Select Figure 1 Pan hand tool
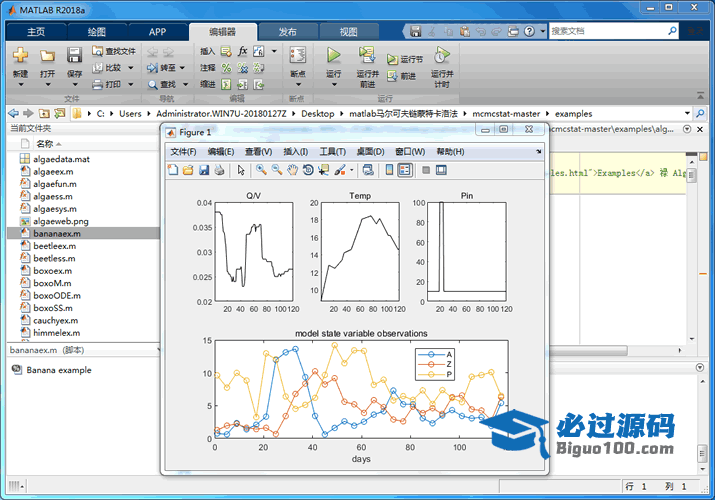This screenshot has height=500, width=715. (x=292, y=170)
